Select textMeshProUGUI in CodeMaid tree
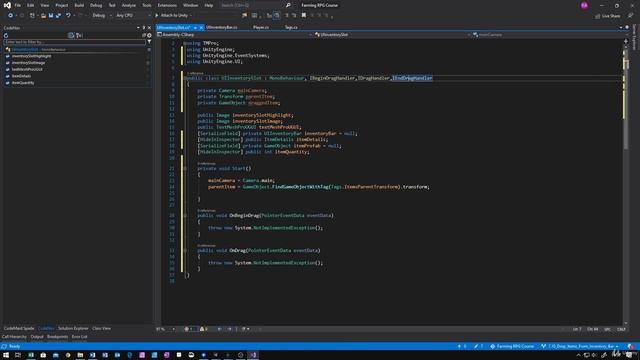640x360 pixels. click(x=27, y=69)
